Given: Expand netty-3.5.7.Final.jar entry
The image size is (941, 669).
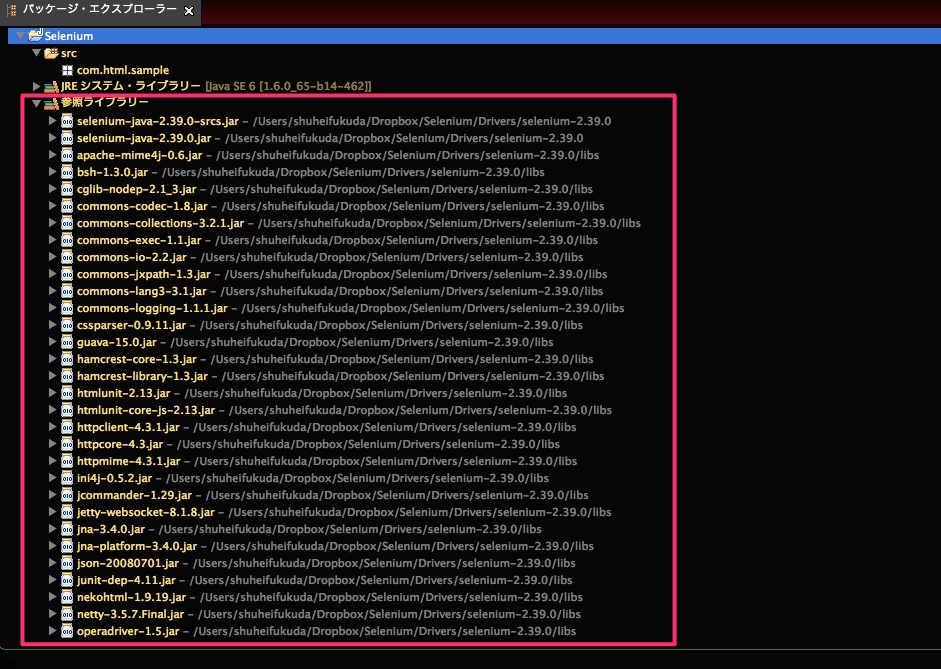Looking at the screenshot, I should click(x=52, y=614).
